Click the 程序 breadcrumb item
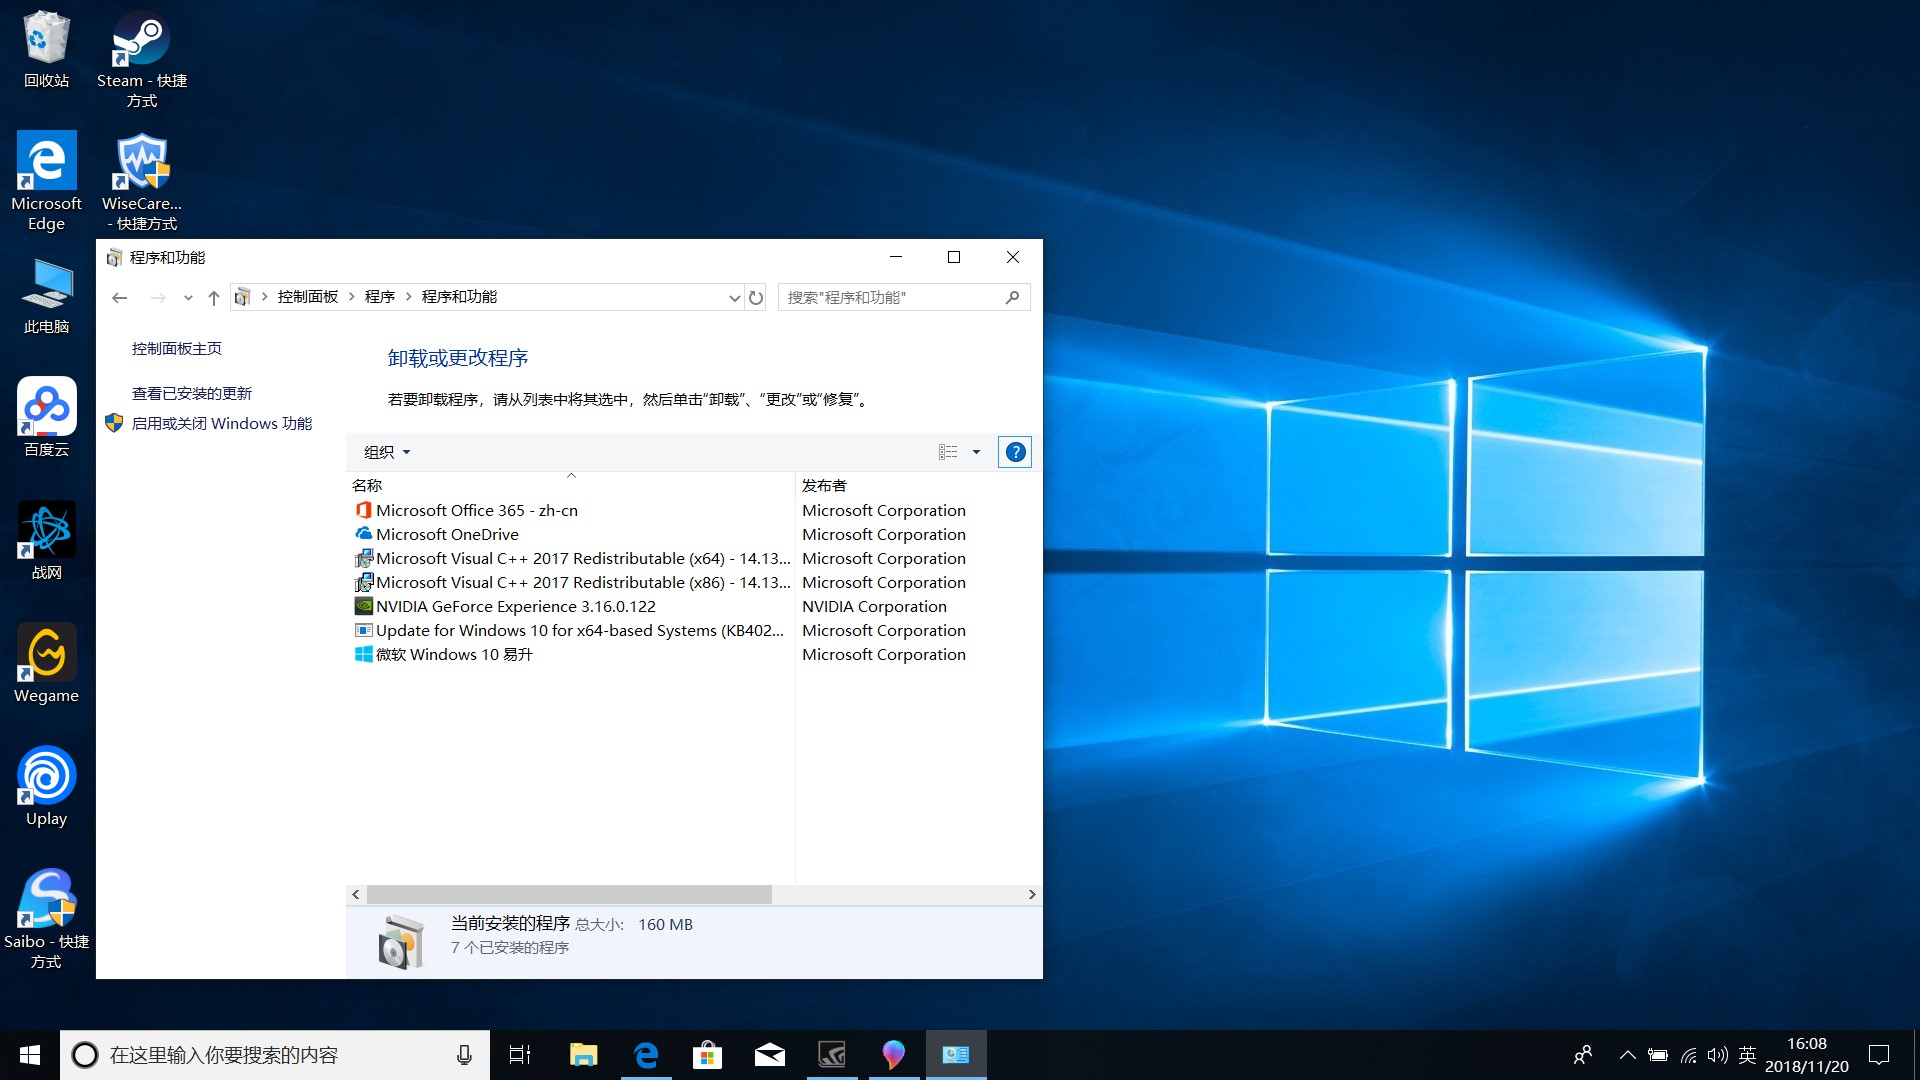Screen dimensions: 1920x1080 click(x=379, y=297)
